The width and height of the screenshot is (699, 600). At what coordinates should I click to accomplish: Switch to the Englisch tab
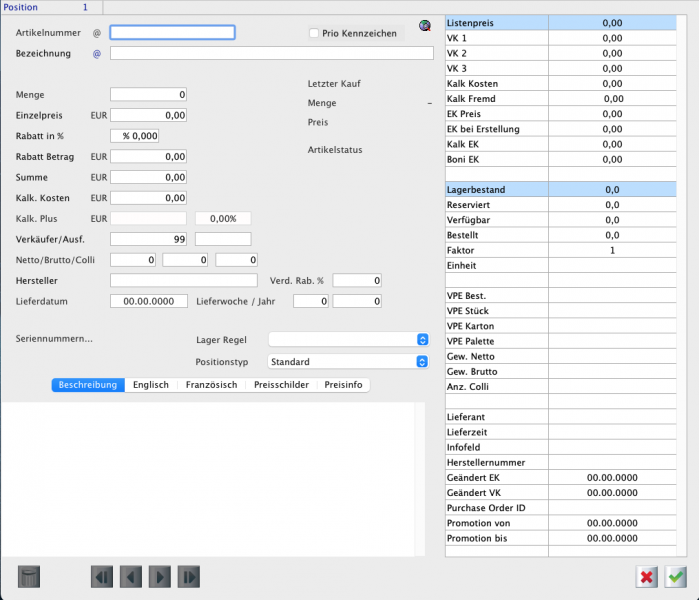click(x=150, y=385)
